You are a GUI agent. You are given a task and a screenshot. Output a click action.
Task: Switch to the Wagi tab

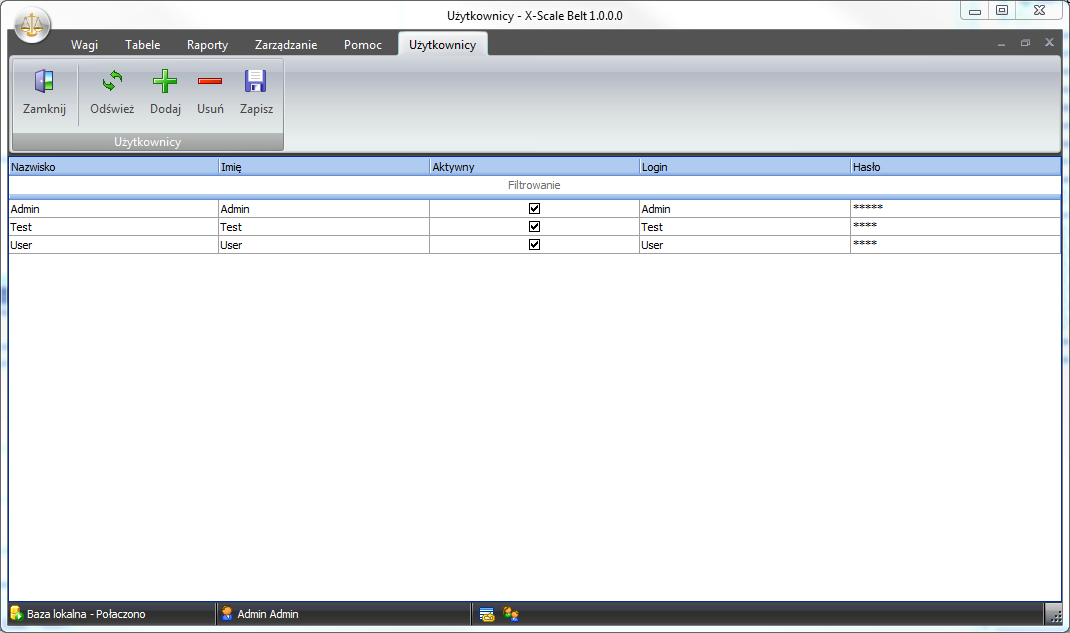click(84, 45)
